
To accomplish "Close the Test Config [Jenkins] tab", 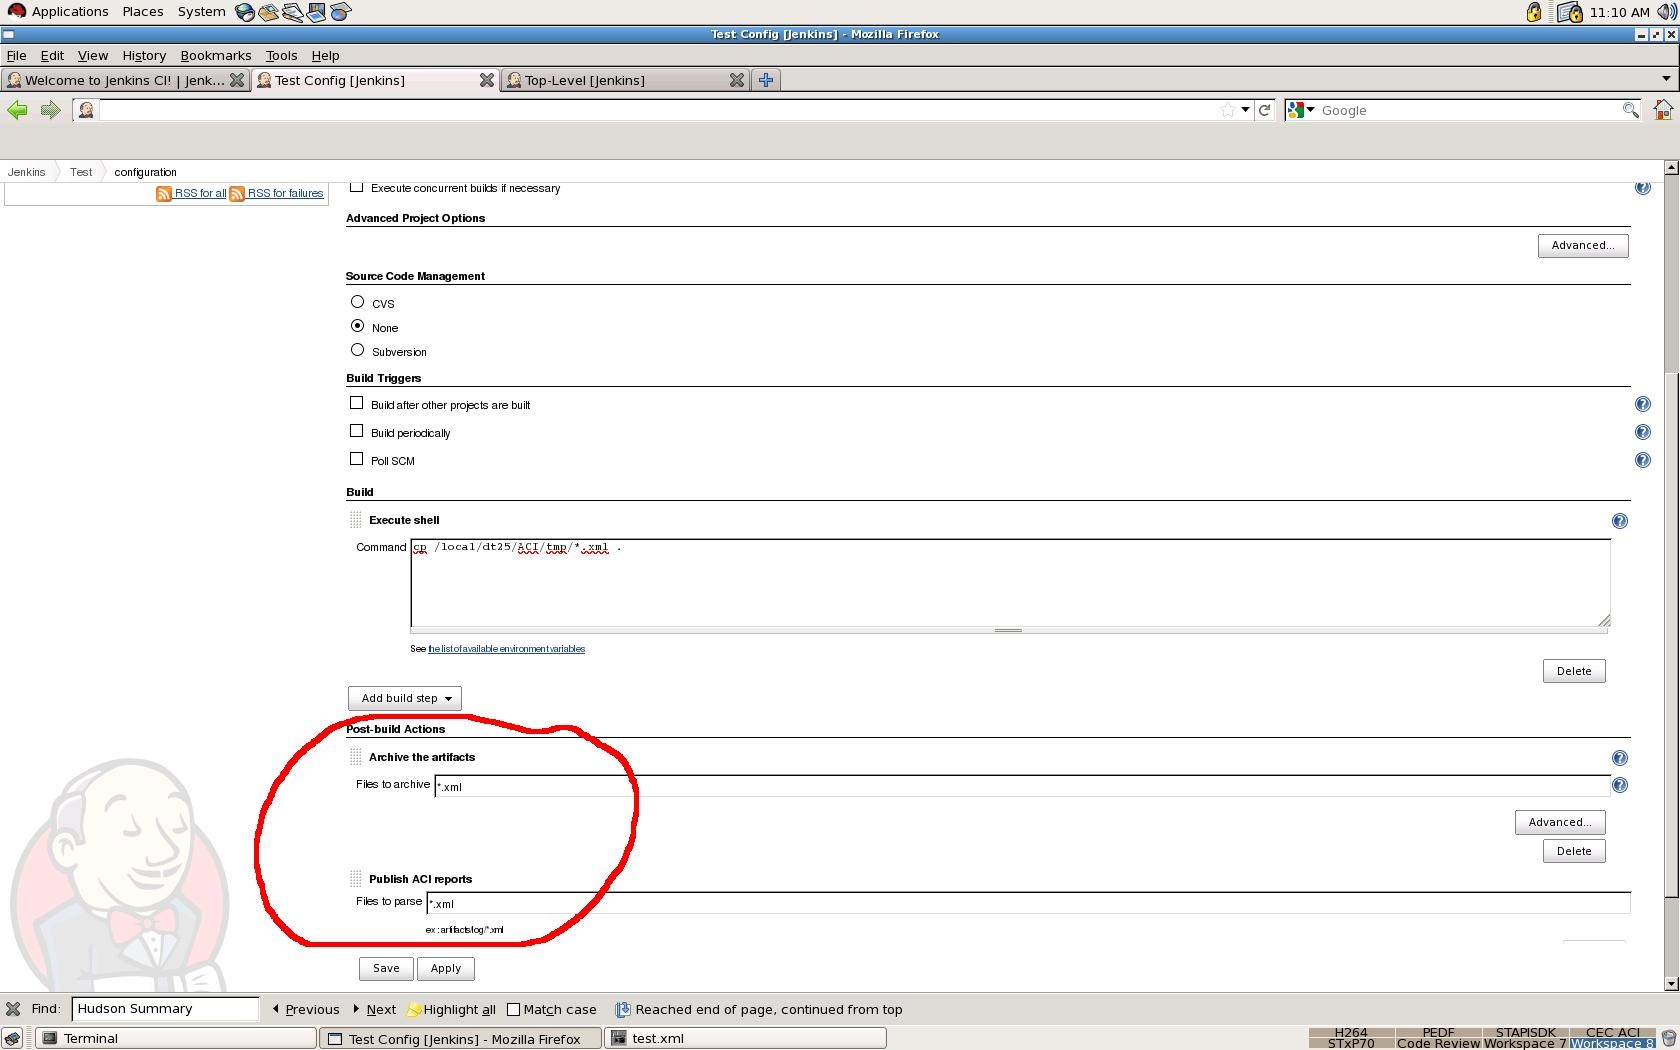I will pos(487,80).
